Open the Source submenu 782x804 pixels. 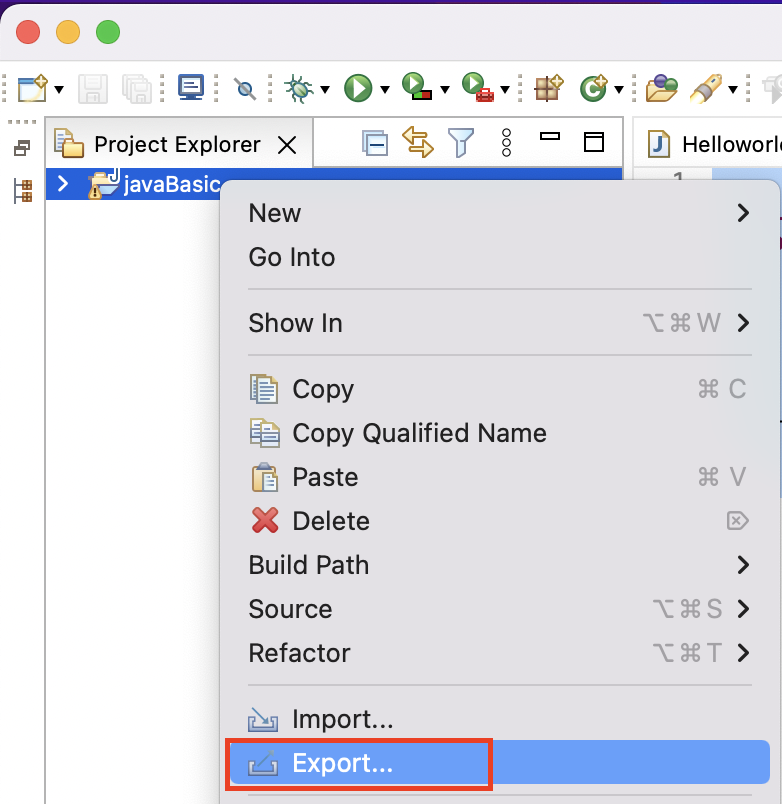point(500,609)
